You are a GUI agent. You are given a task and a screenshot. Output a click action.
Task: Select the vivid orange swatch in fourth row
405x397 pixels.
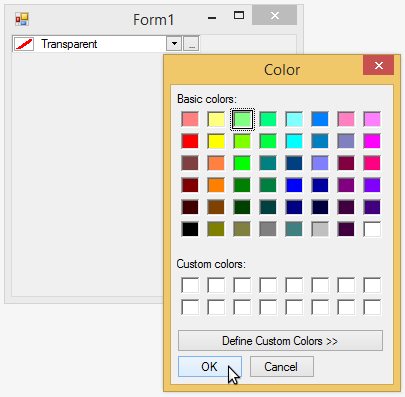click(x=216, y=185)
